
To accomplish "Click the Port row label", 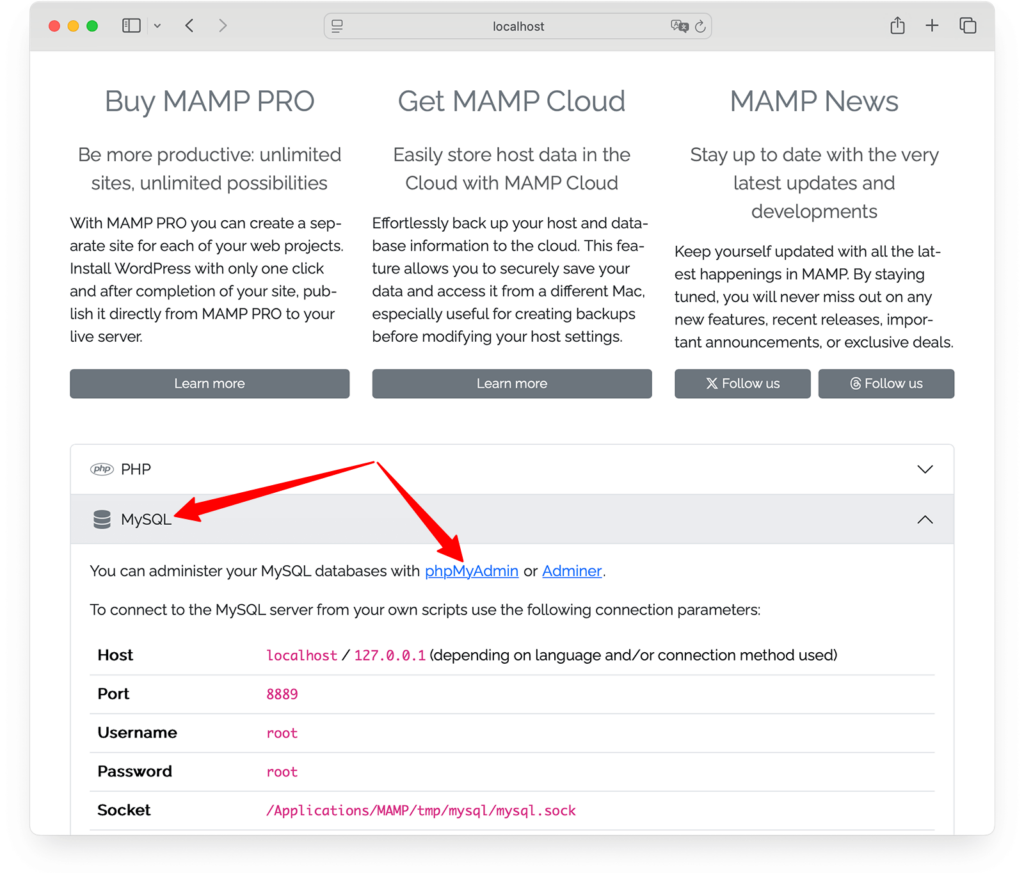I will click(114, 693).
